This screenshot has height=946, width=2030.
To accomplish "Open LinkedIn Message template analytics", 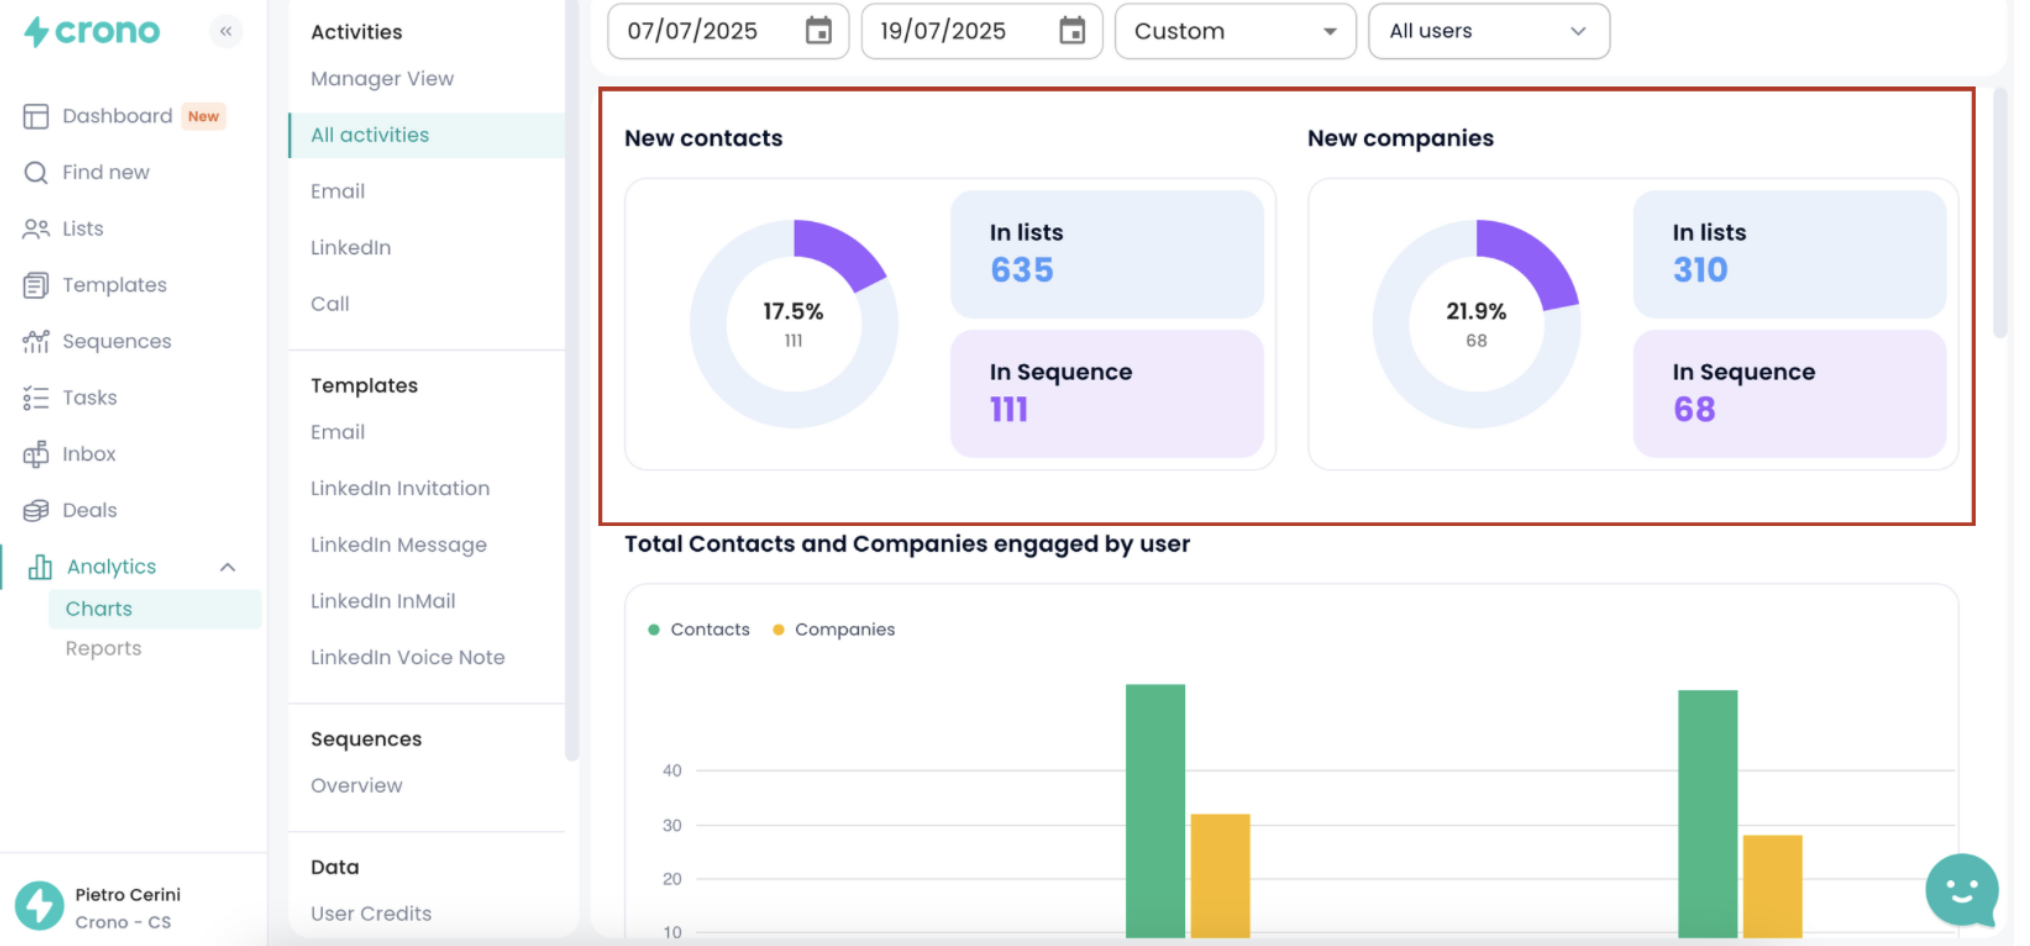I will [399, 545].
